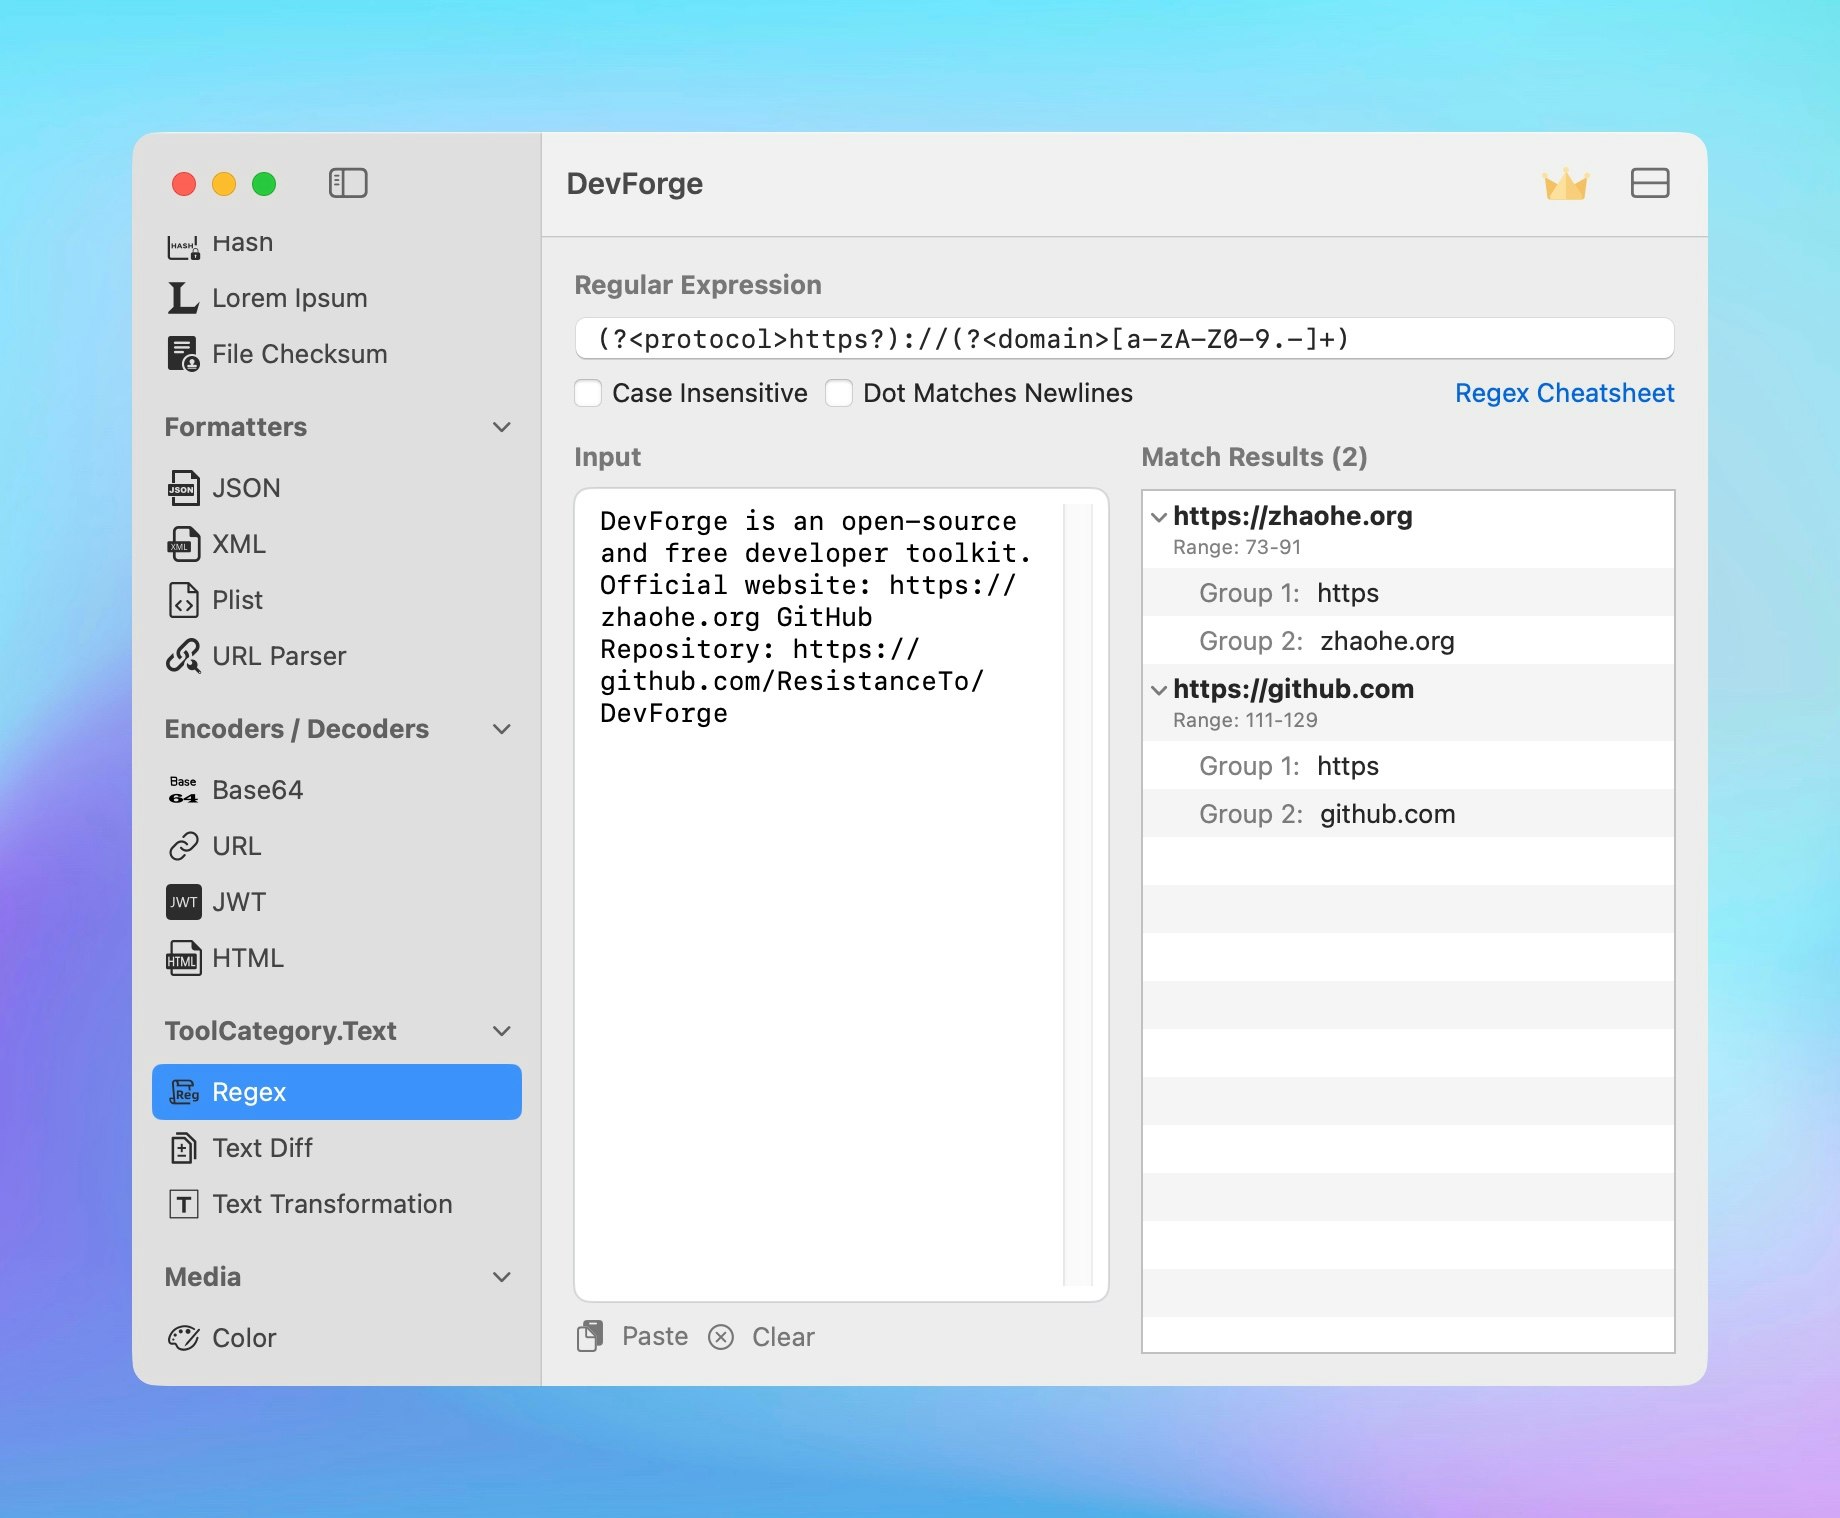
Task: Open the Text Diff icon
Action: point(183,1148)
